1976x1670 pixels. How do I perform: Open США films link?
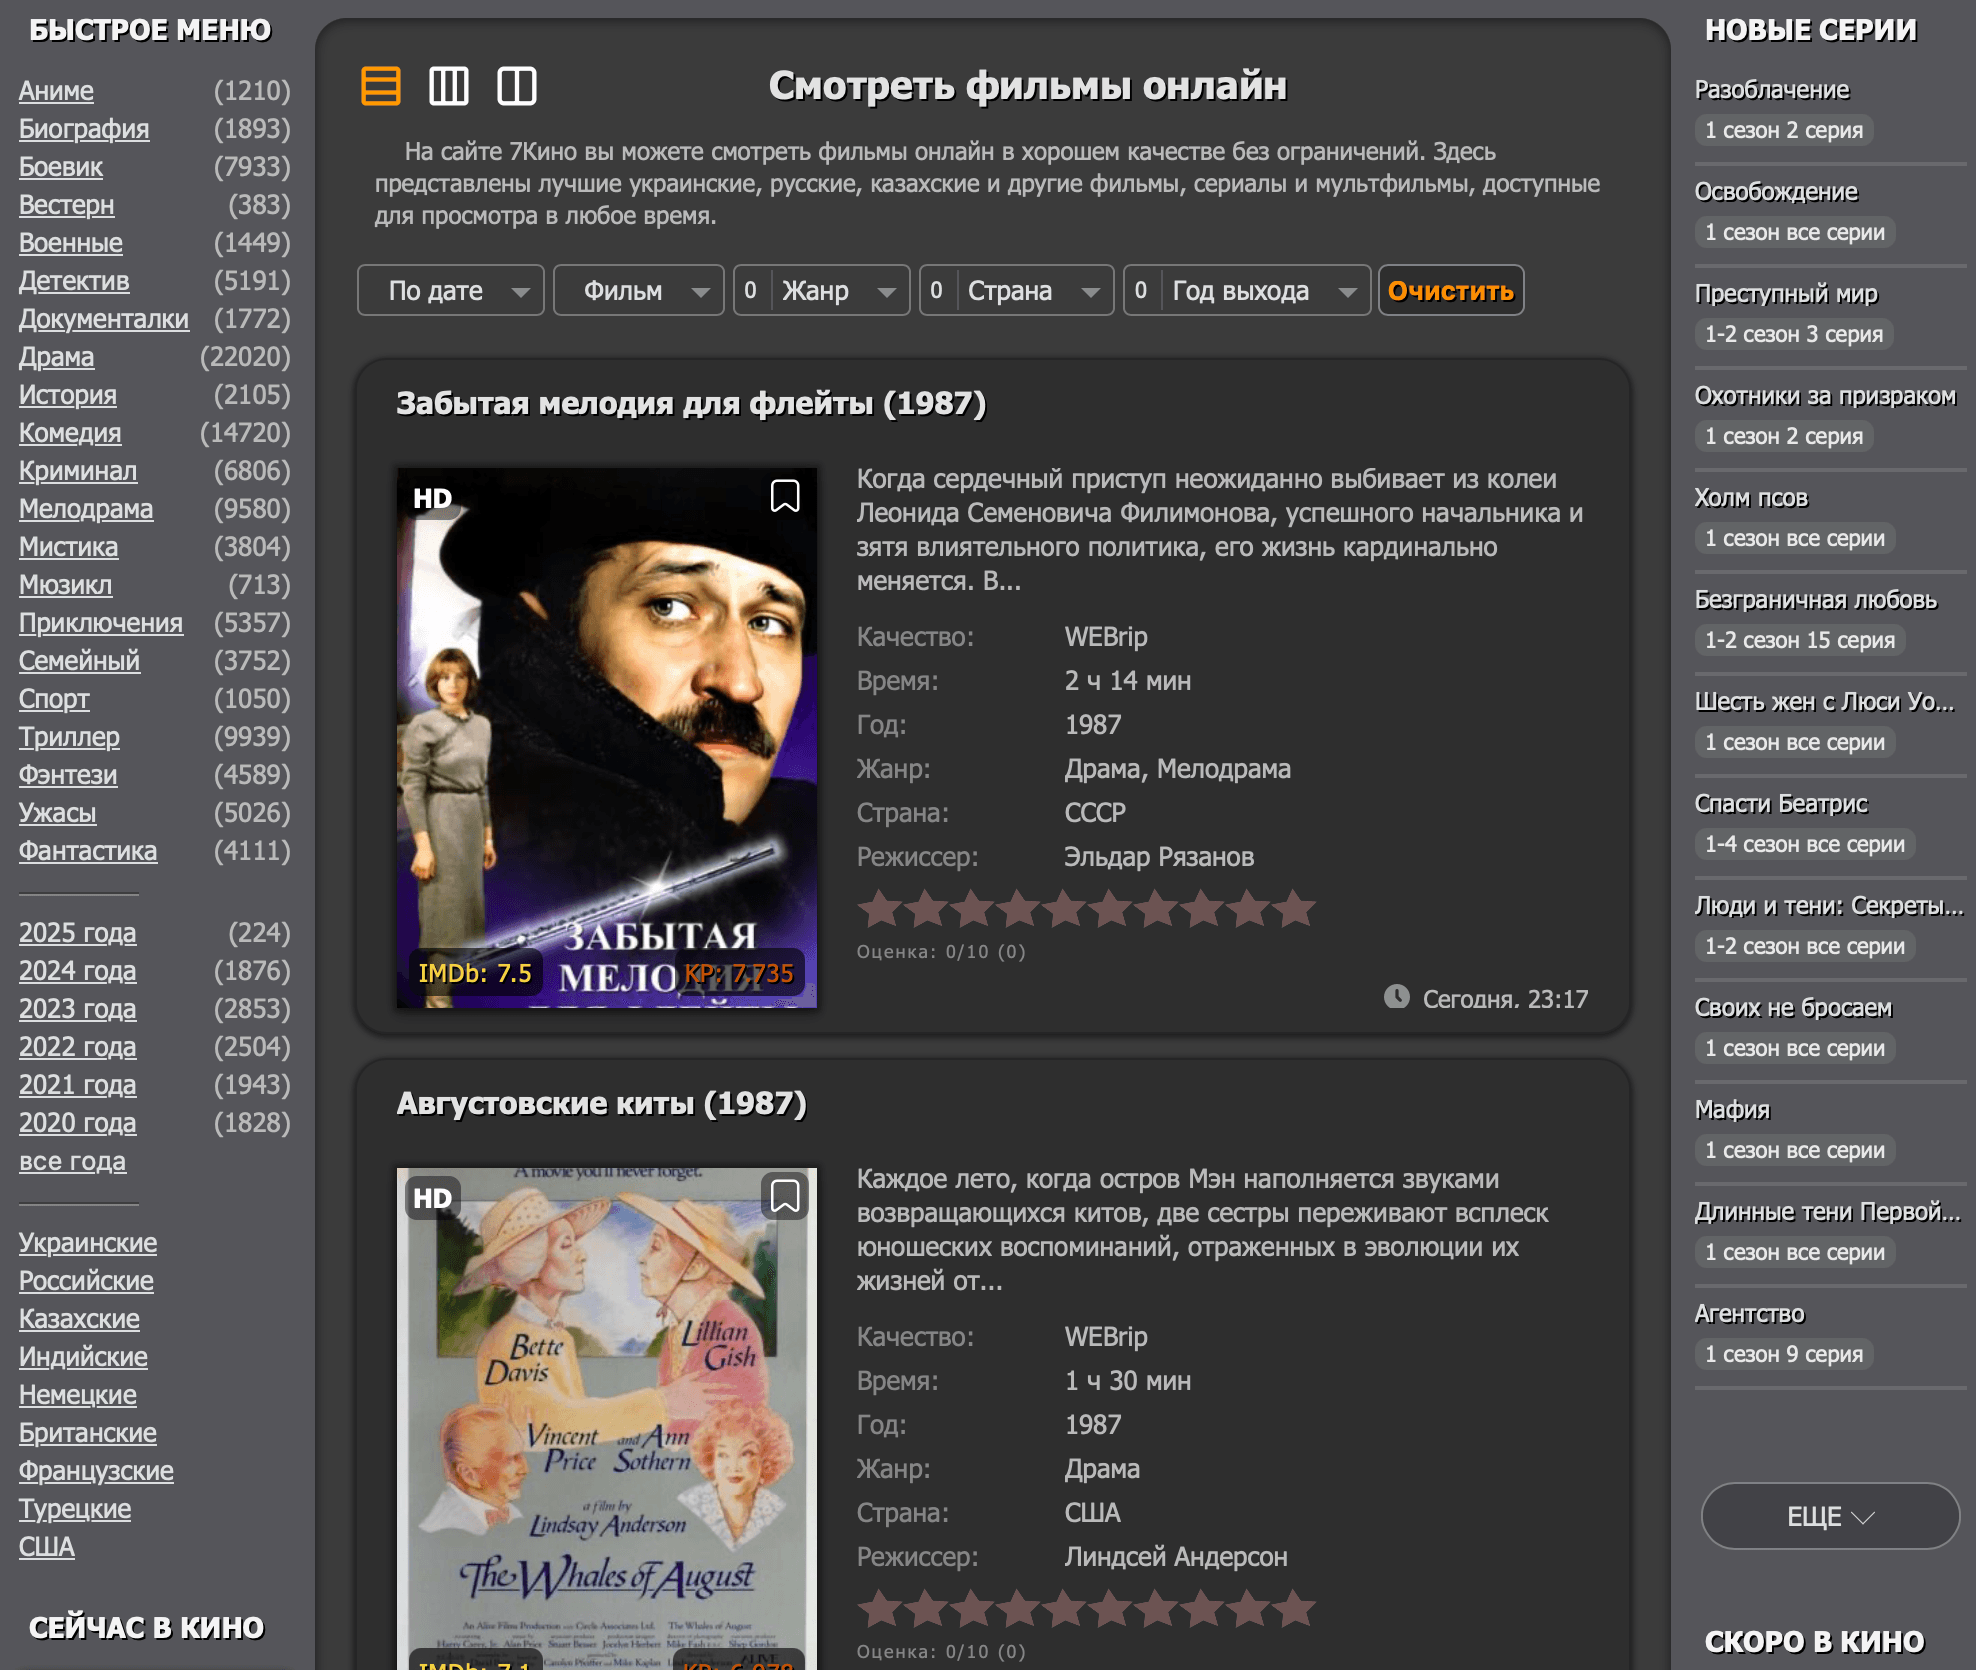(x=47, y=1547)
